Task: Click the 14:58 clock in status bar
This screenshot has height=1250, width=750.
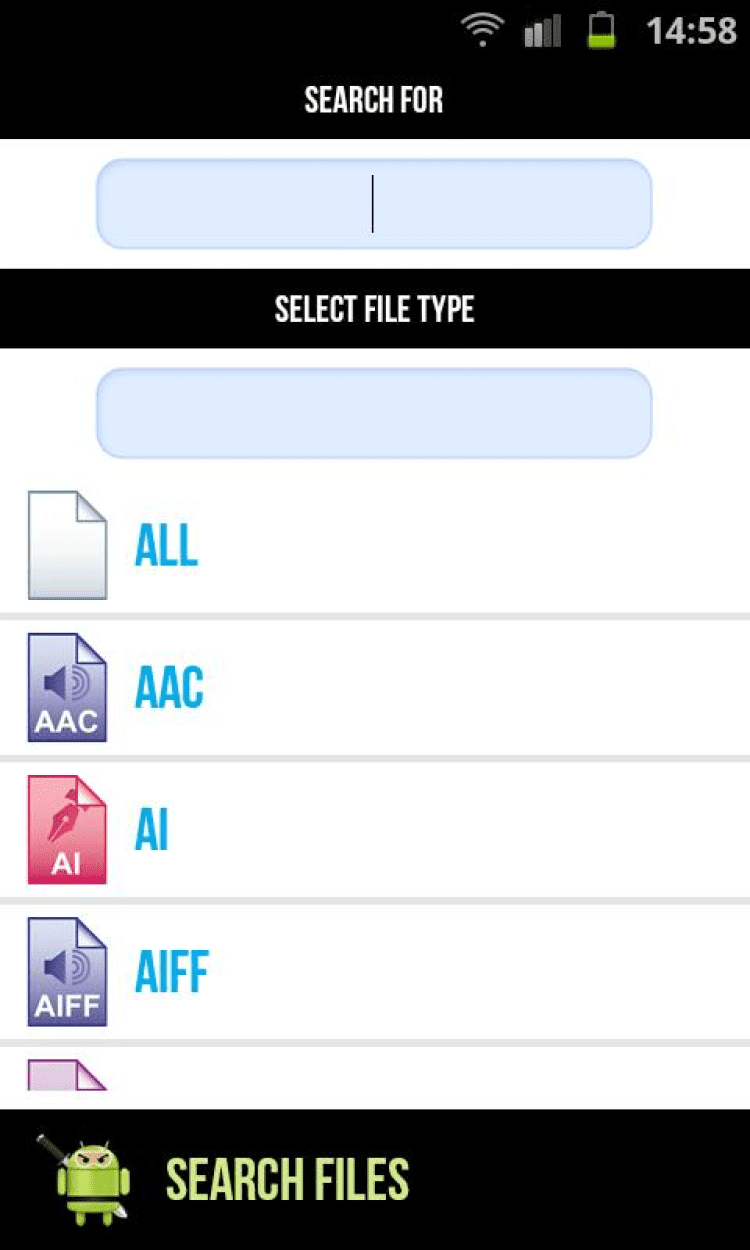Action: (x=691, y=30)
